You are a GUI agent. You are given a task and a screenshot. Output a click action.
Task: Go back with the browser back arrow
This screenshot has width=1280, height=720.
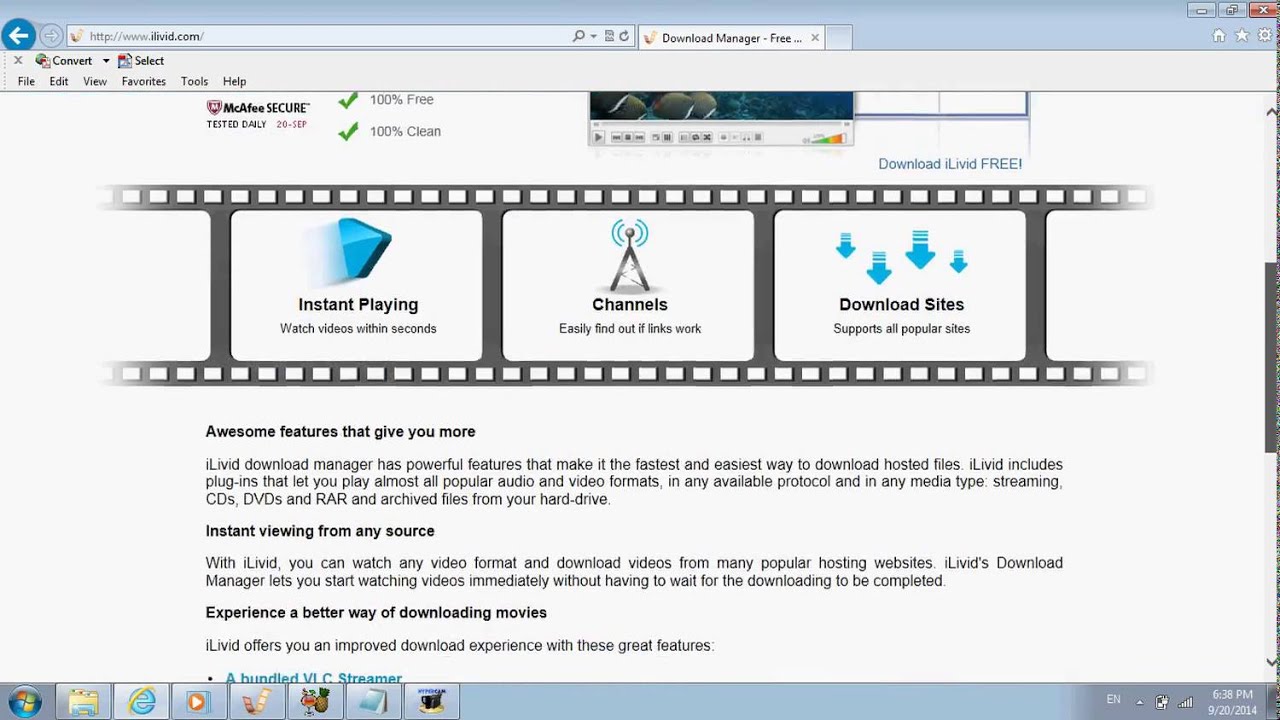click(18, 36)
